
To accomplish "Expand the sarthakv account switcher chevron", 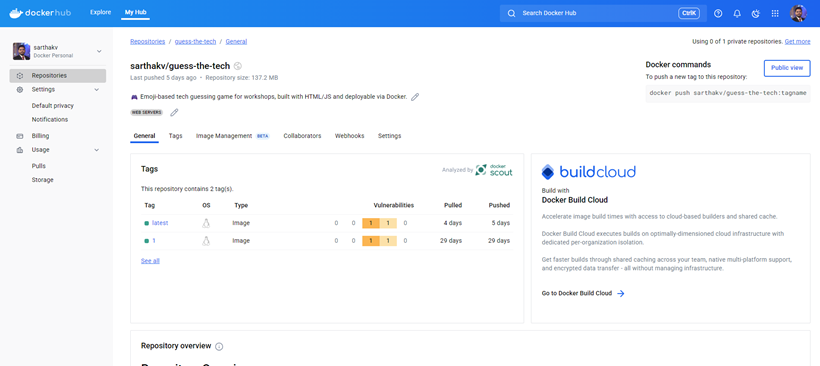I will [x=99, y=51].
